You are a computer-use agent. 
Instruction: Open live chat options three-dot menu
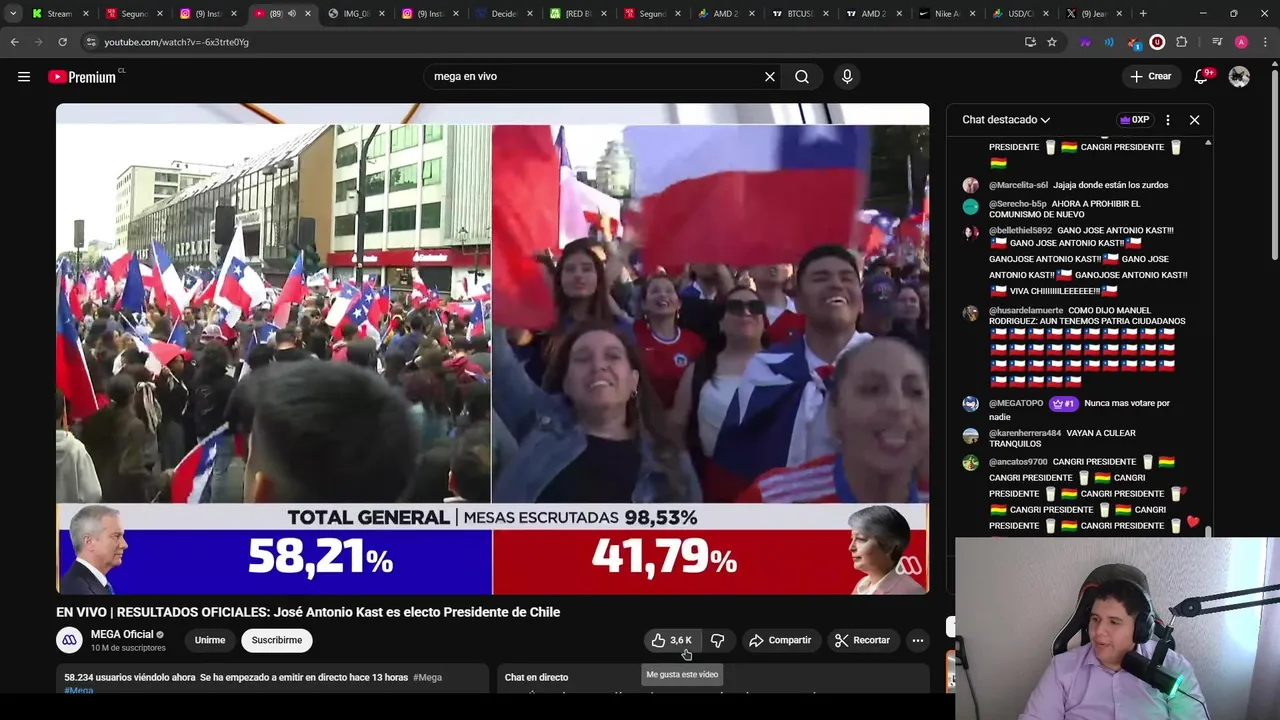pyautogui.click(x=1167, y=120)
